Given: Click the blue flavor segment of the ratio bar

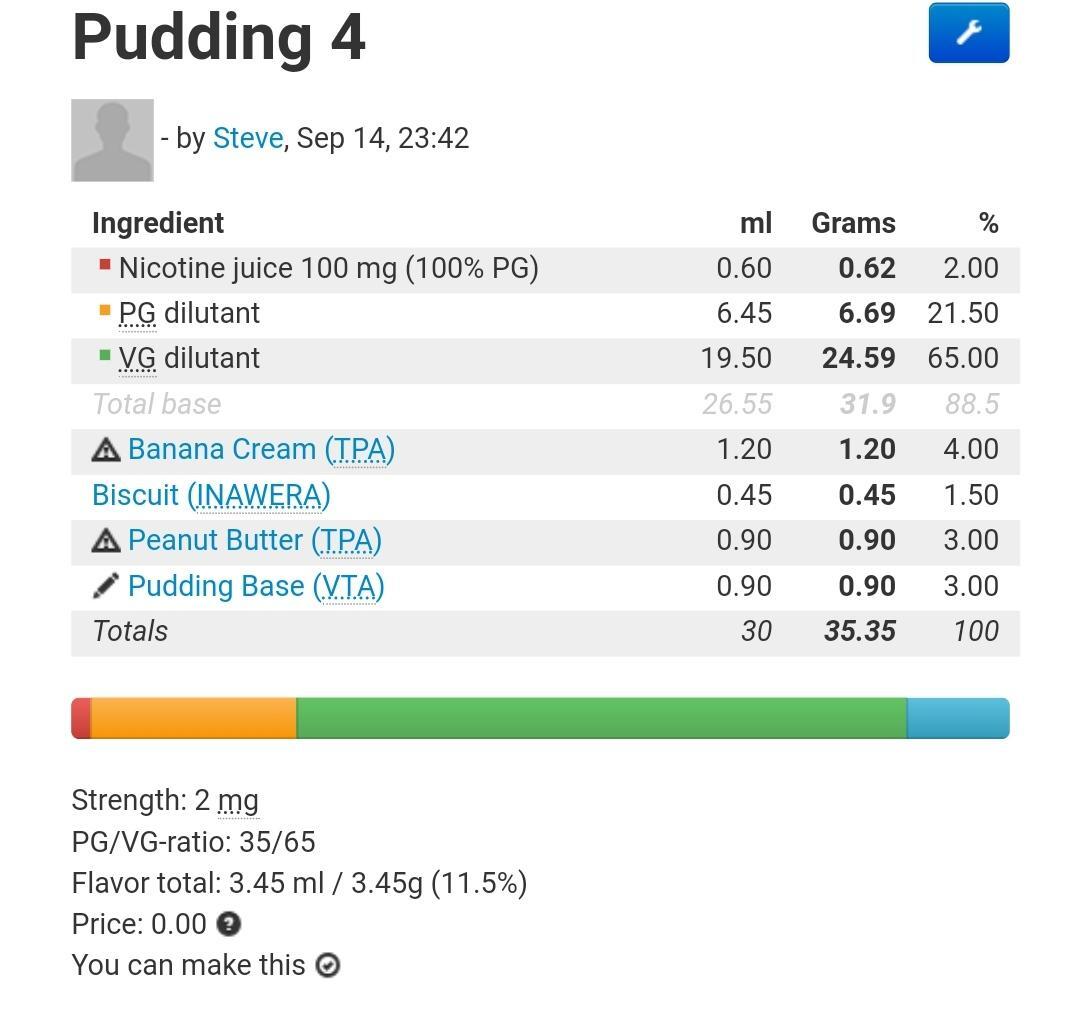Looking at the screenshot, I should pyautogui.click(x=957, y=719).
